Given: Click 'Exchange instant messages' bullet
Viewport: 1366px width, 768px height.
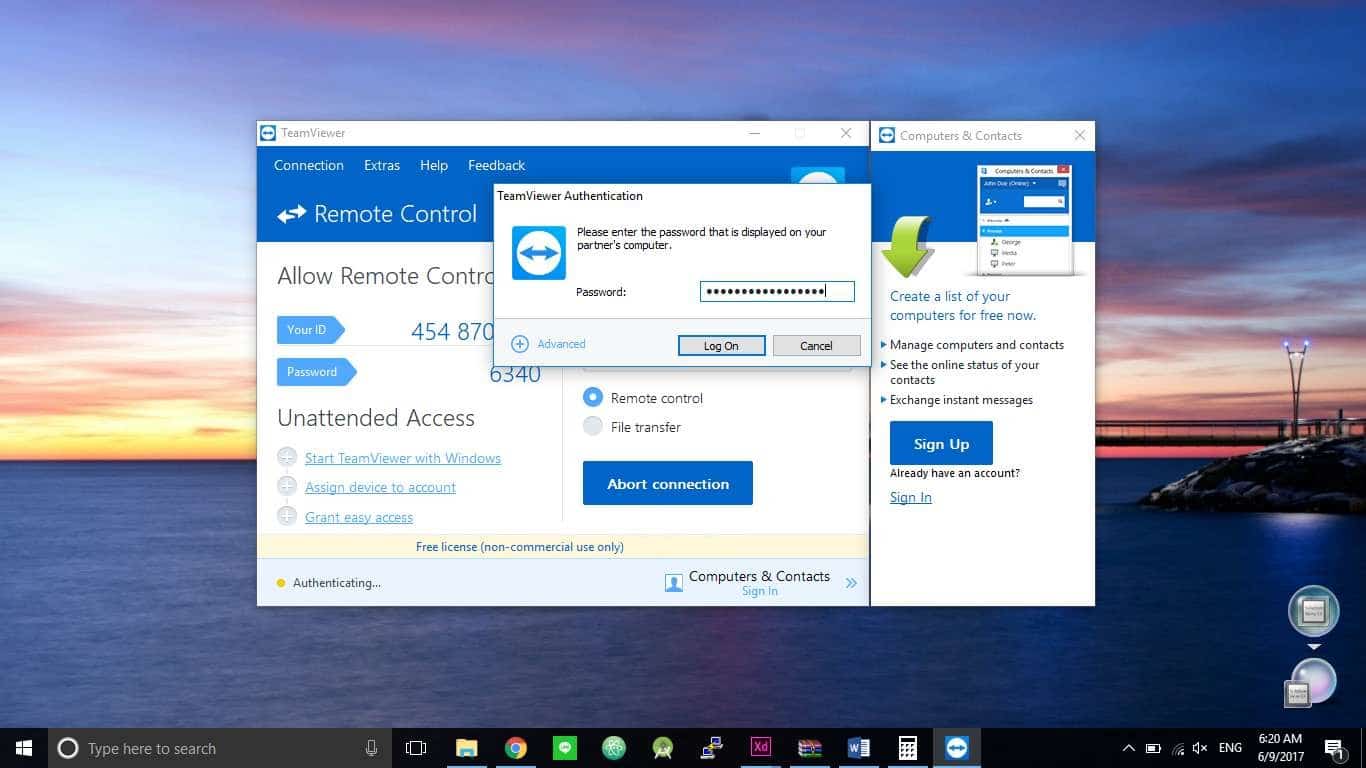Looking at the screenshot, I should pos(961,400).
